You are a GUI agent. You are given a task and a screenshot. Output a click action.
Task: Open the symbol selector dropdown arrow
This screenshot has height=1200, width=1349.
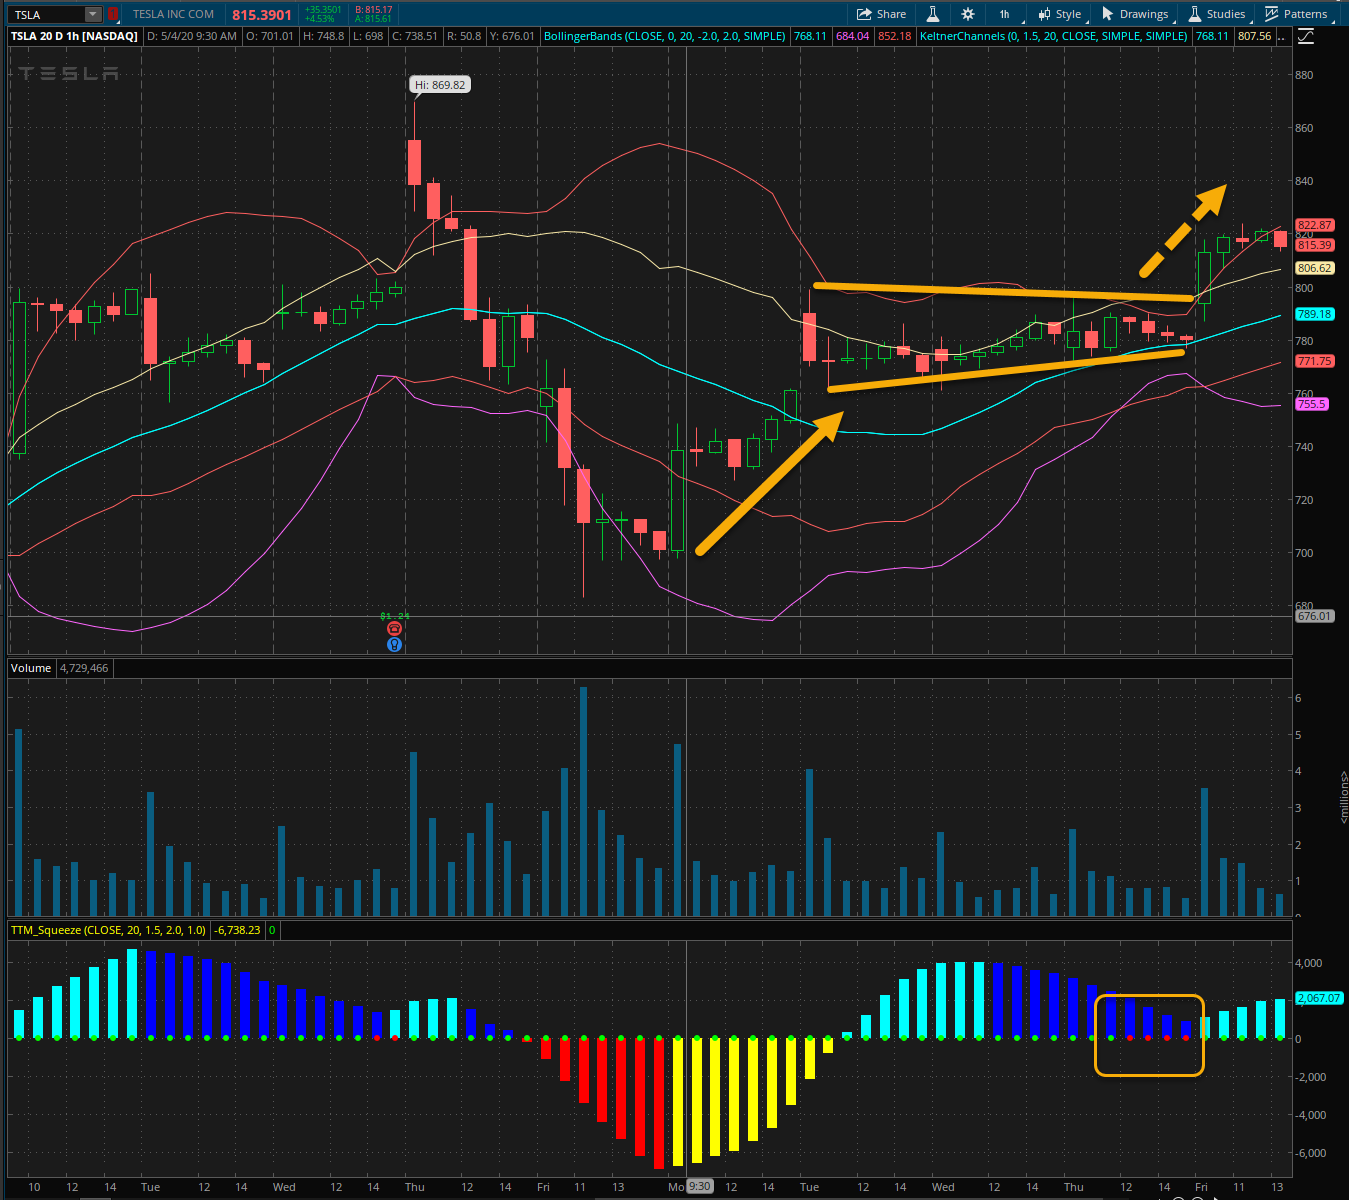(x=93, y=14)
